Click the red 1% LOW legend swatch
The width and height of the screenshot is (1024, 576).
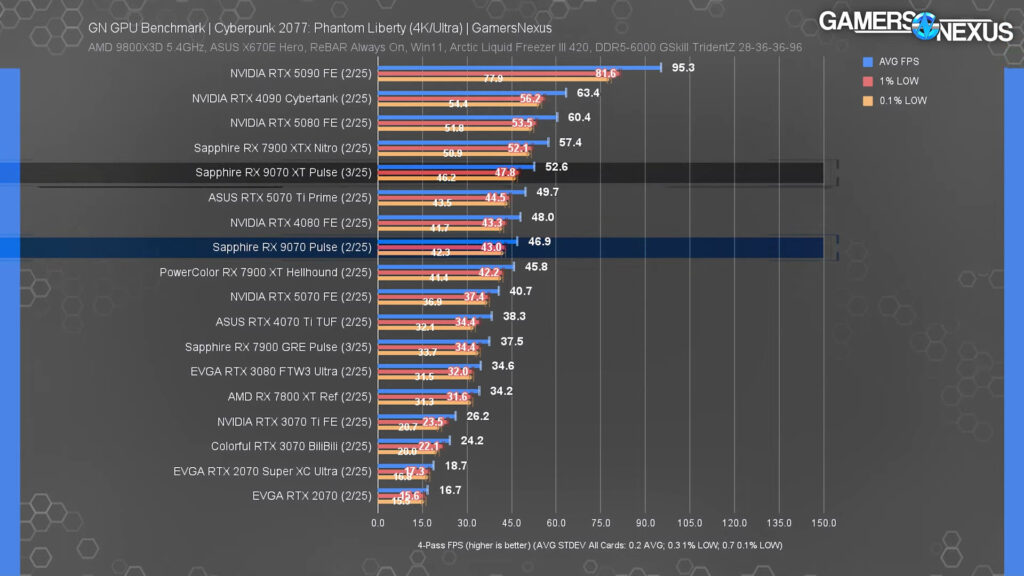pos(867,82)
